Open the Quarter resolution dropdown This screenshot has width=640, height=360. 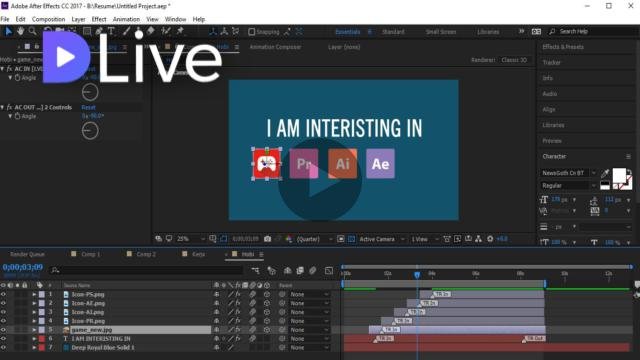point(315,239)
